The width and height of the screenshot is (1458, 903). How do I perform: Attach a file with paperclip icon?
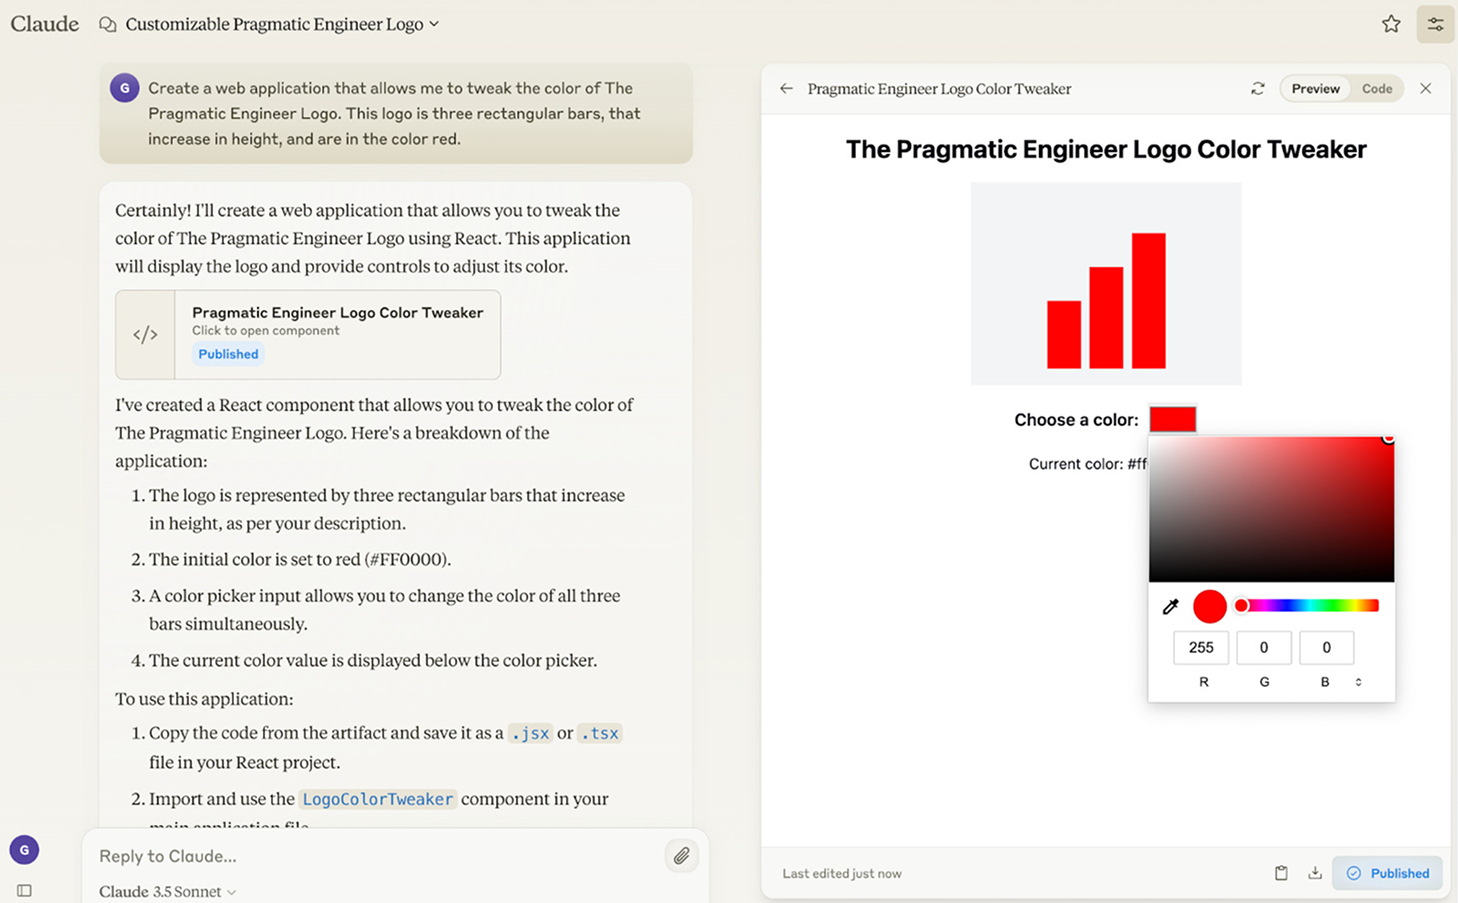coord(681,856)
